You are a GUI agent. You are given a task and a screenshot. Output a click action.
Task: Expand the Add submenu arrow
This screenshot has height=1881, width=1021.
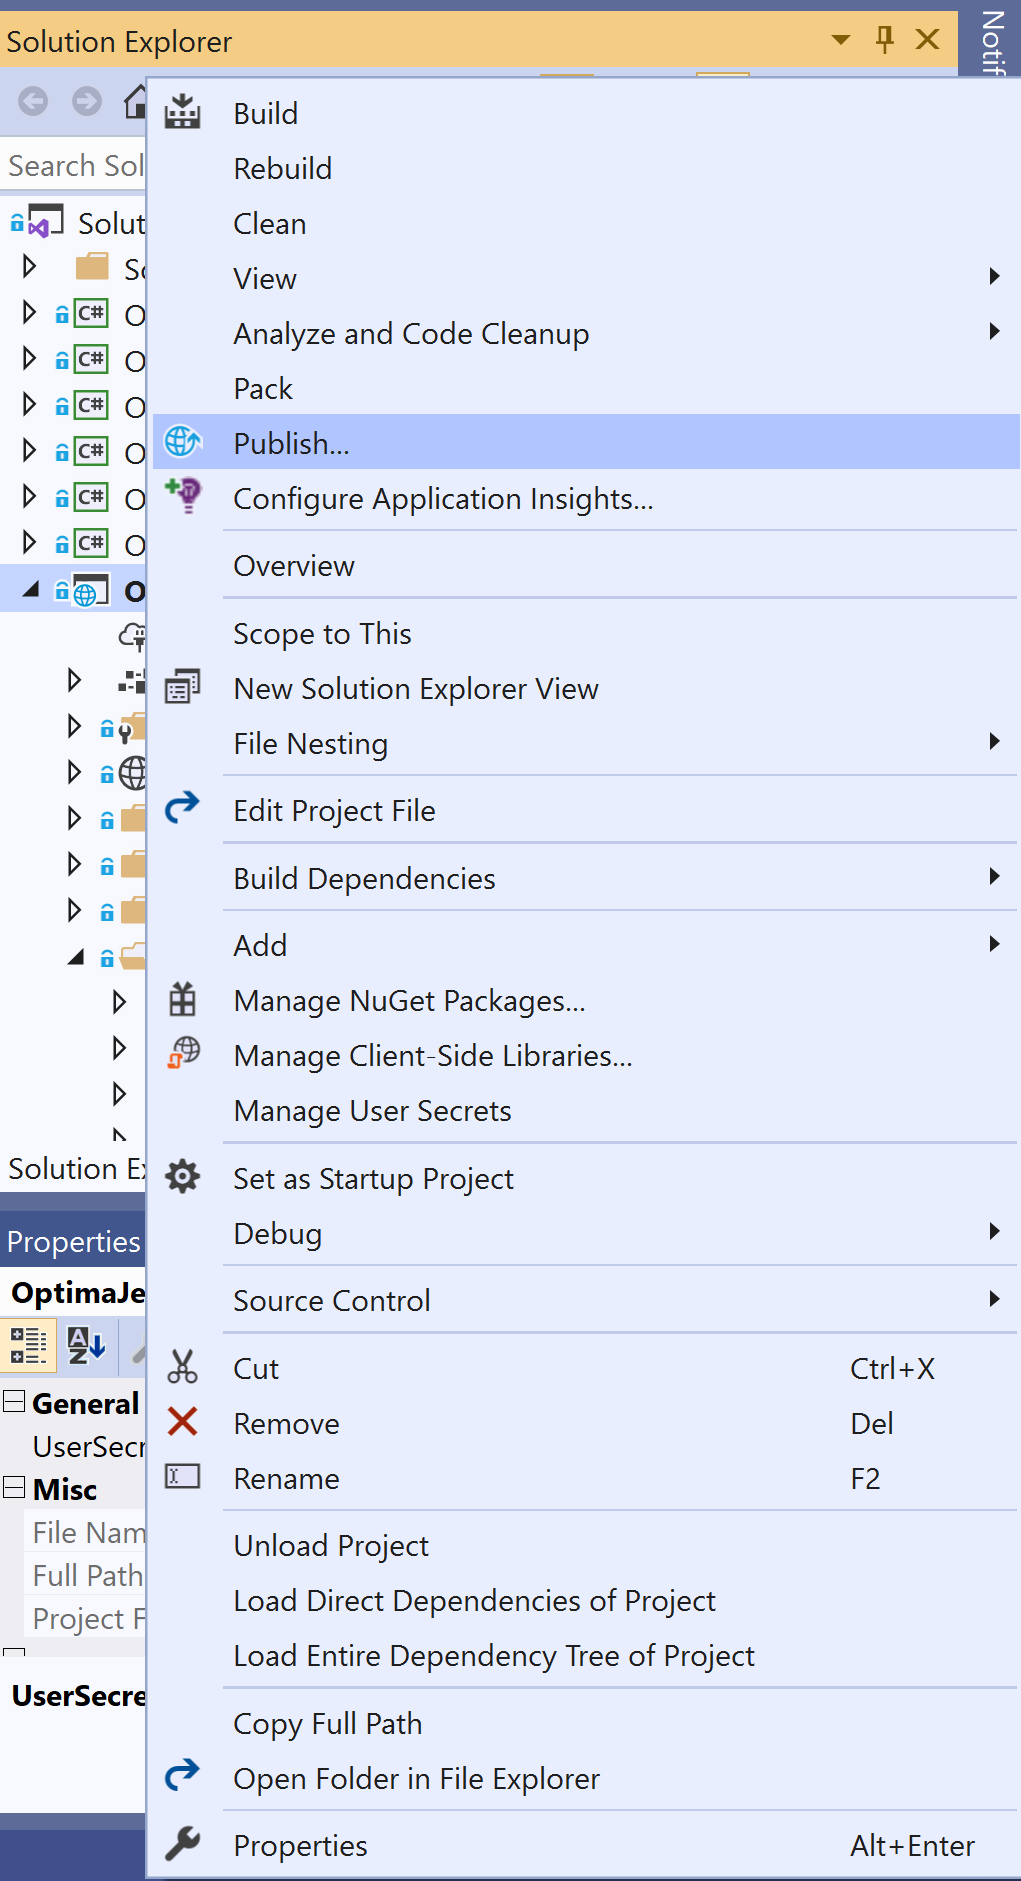coord(994,943)
